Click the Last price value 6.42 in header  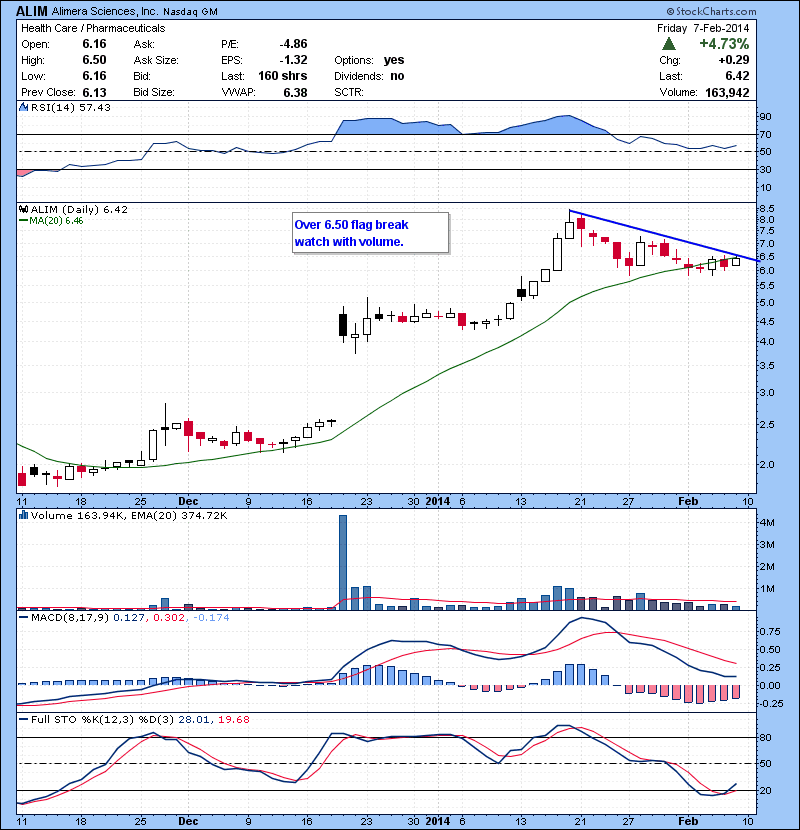tap(737, 76)
